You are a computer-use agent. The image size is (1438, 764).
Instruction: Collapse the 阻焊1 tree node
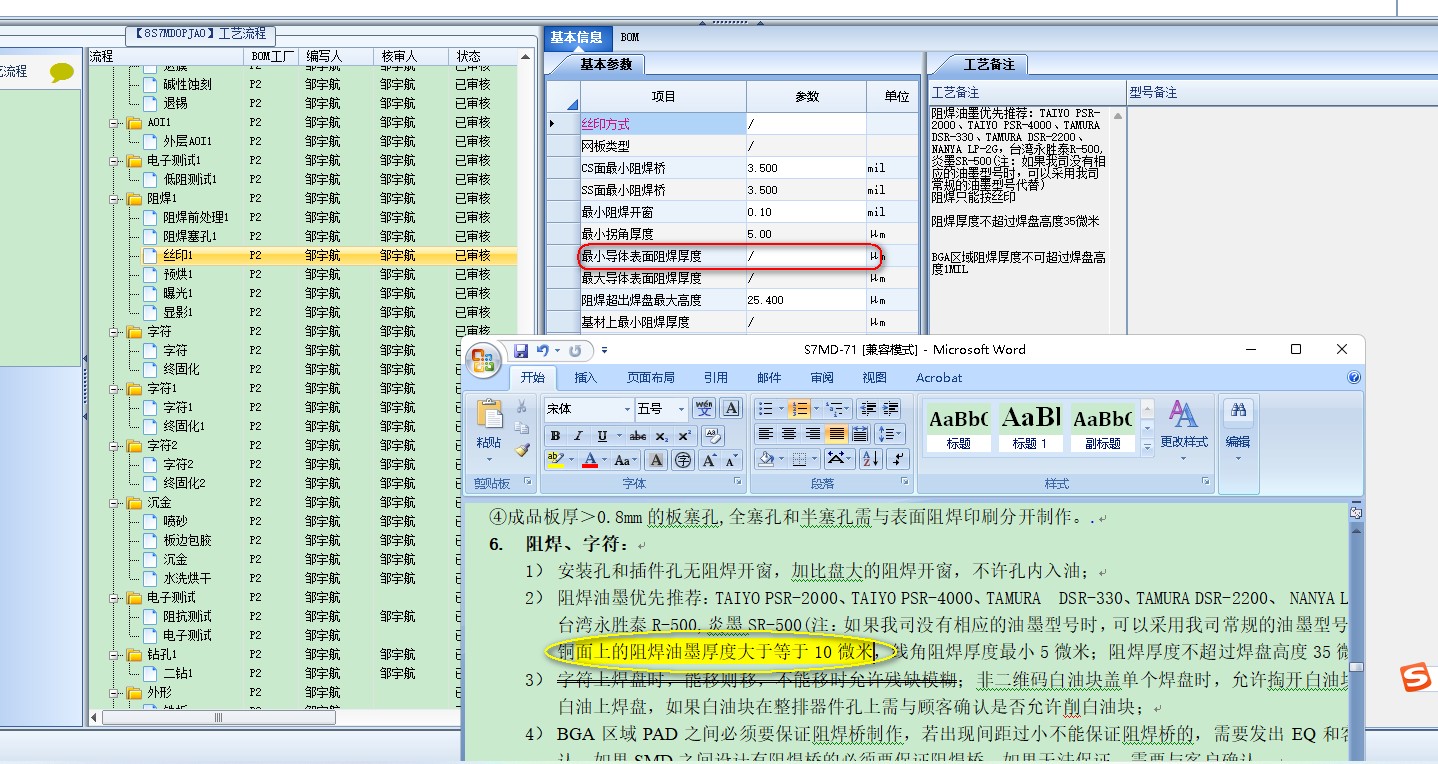pyautogui.click(x=115, y=198)
